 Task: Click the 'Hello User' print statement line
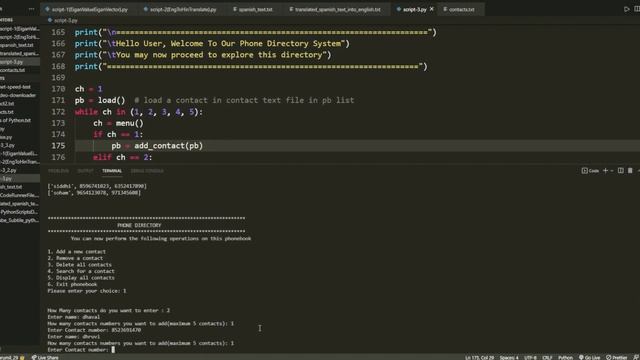click(x=212, y=43)
